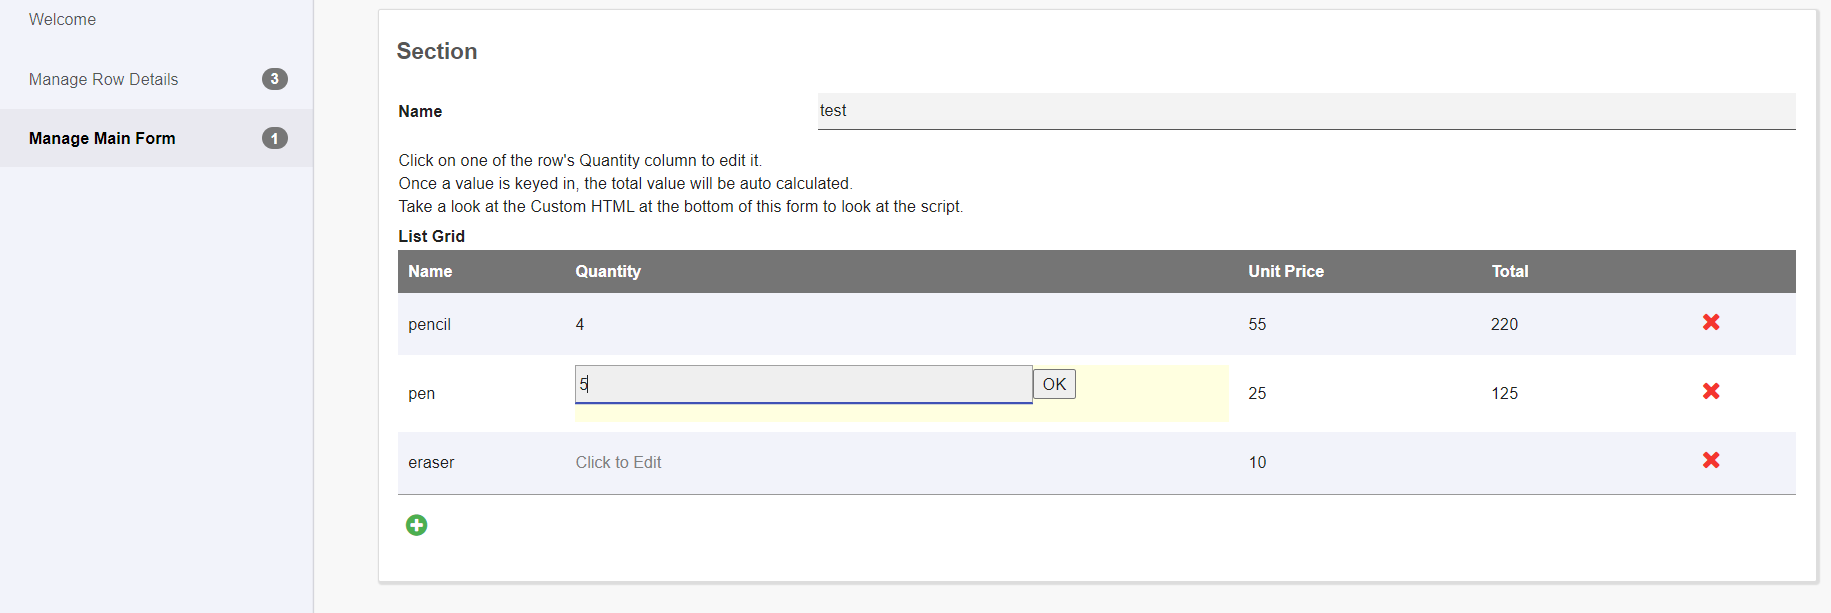1831x613 pixels.
Task: Click badge count 3 on Row Details
Action: [275, 79]
